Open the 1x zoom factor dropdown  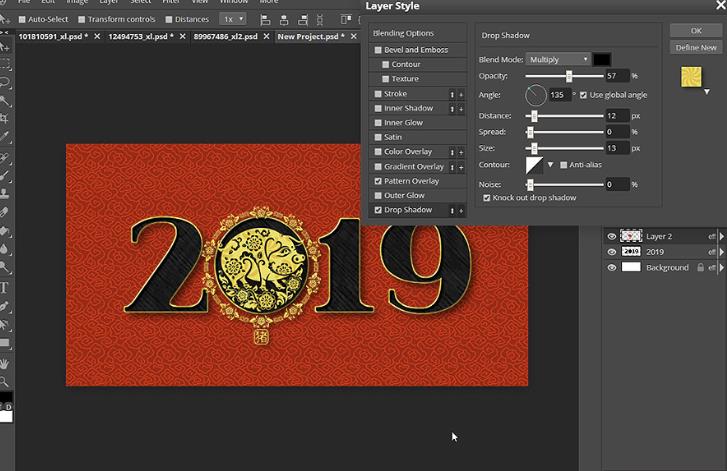233,19
